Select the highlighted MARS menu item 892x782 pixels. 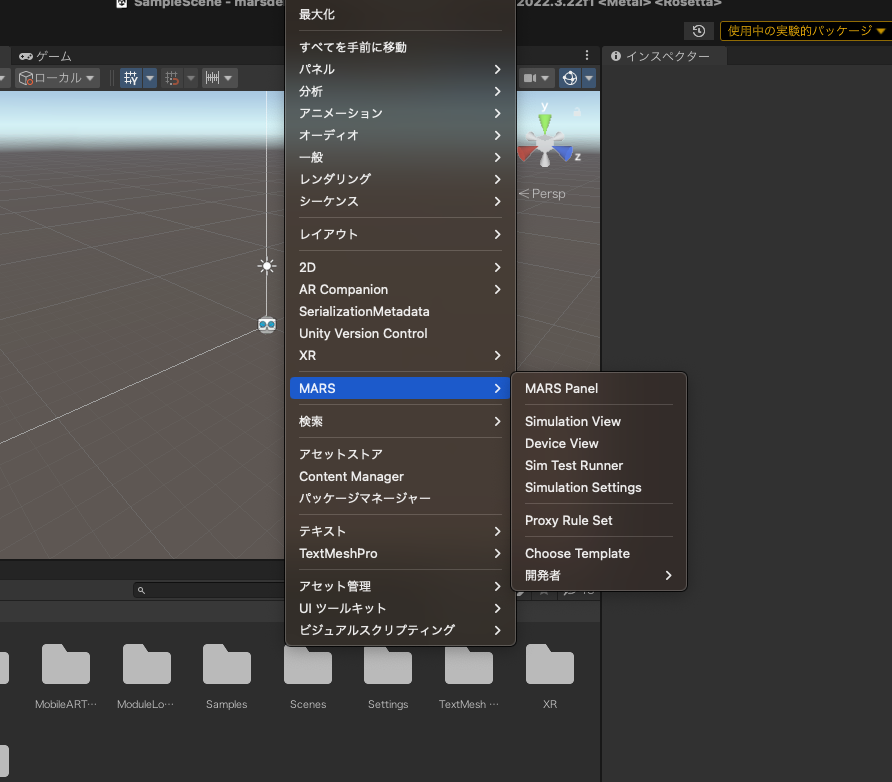pos(400,388)
